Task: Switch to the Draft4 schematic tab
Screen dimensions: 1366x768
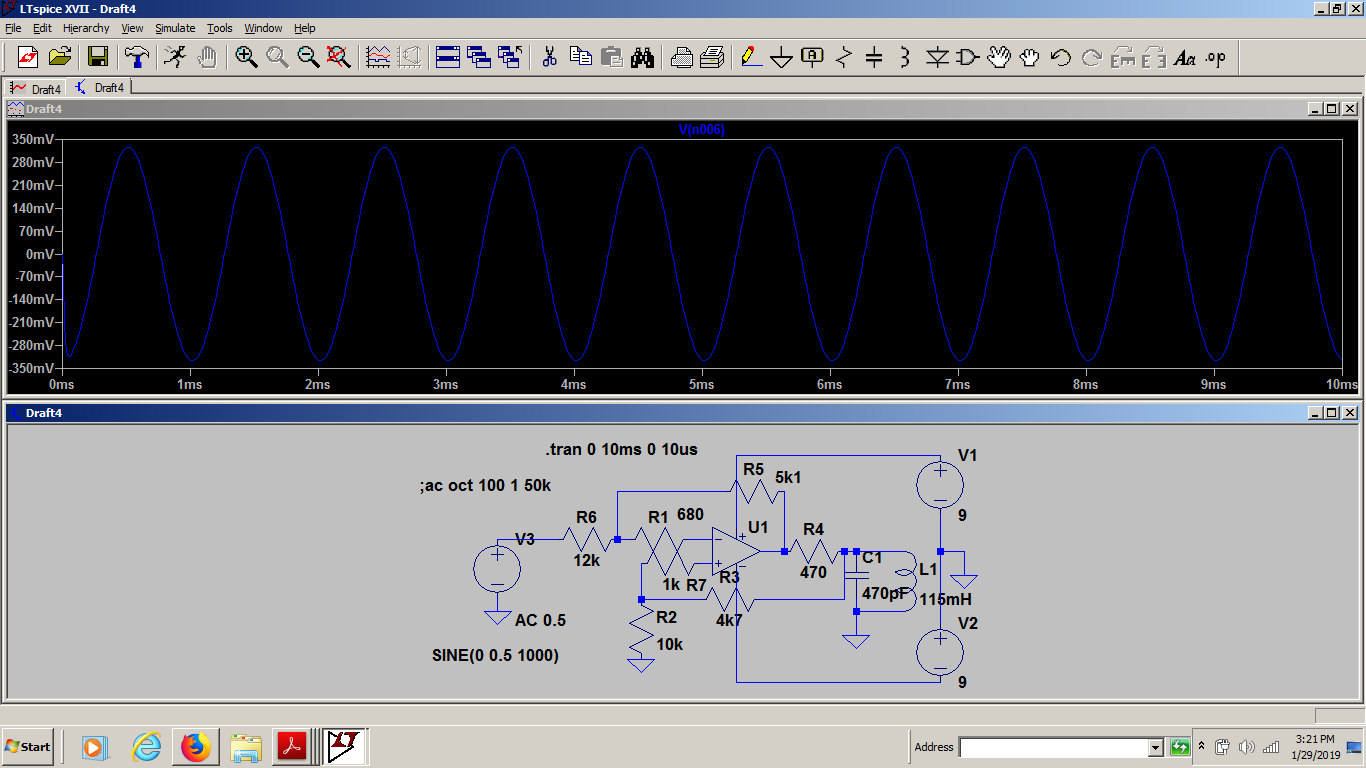Action: point(99,87)
